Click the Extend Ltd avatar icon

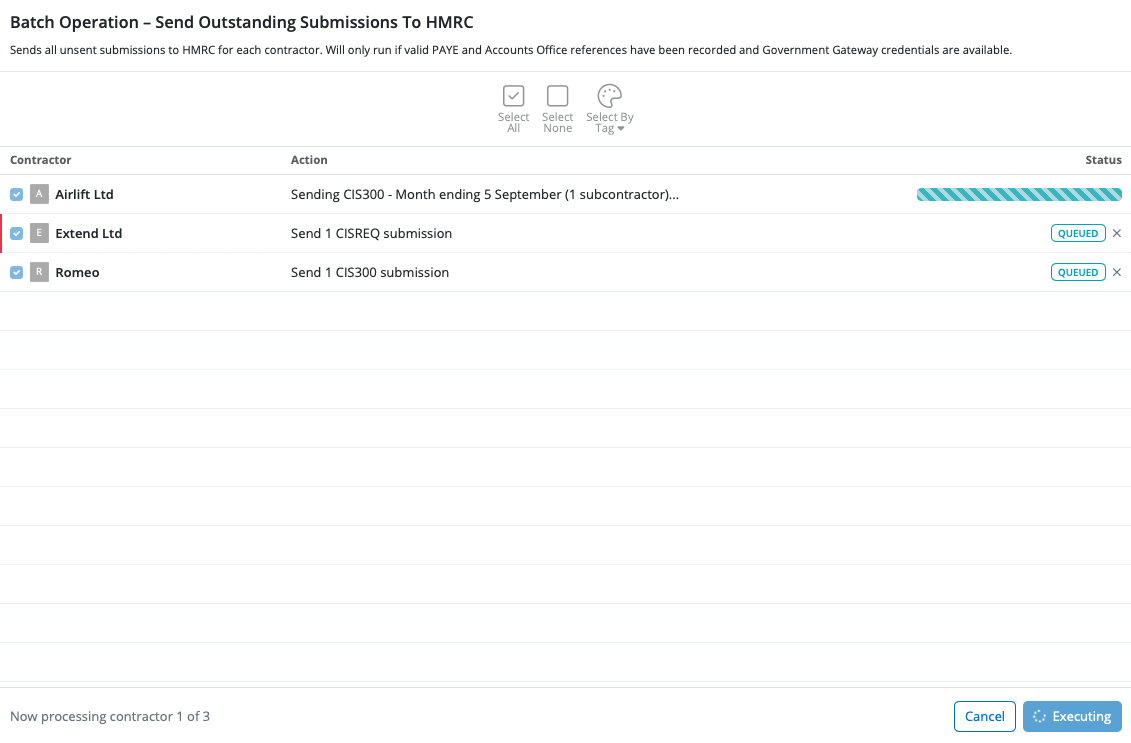coord(39,233)
